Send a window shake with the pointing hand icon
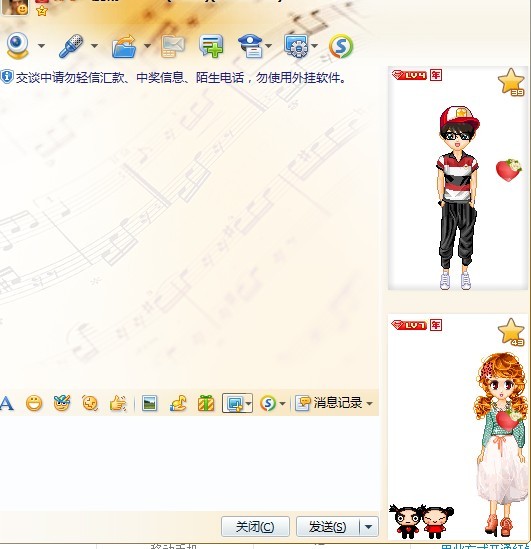Screen dimensions: 531x549 click(118, 403)
